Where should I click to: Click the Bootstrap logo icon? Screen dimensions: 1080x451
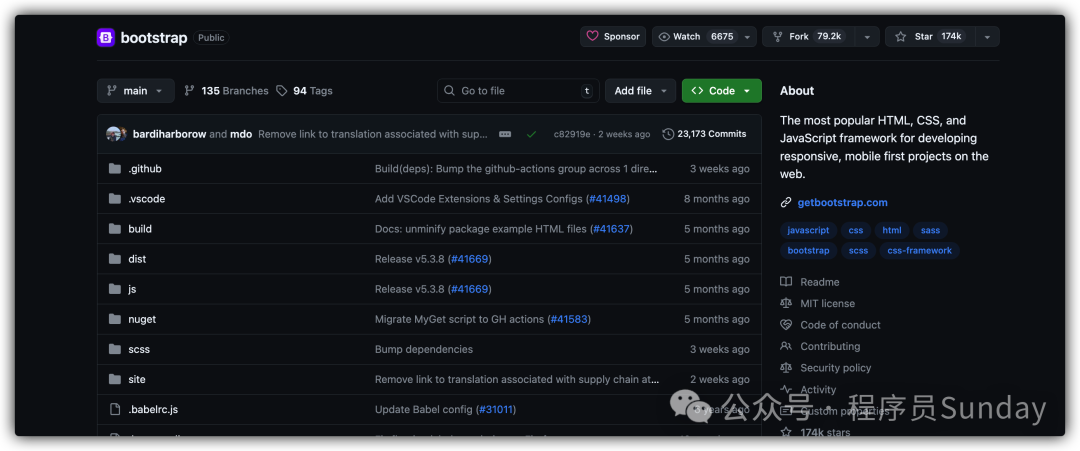[x=106, y=37]
